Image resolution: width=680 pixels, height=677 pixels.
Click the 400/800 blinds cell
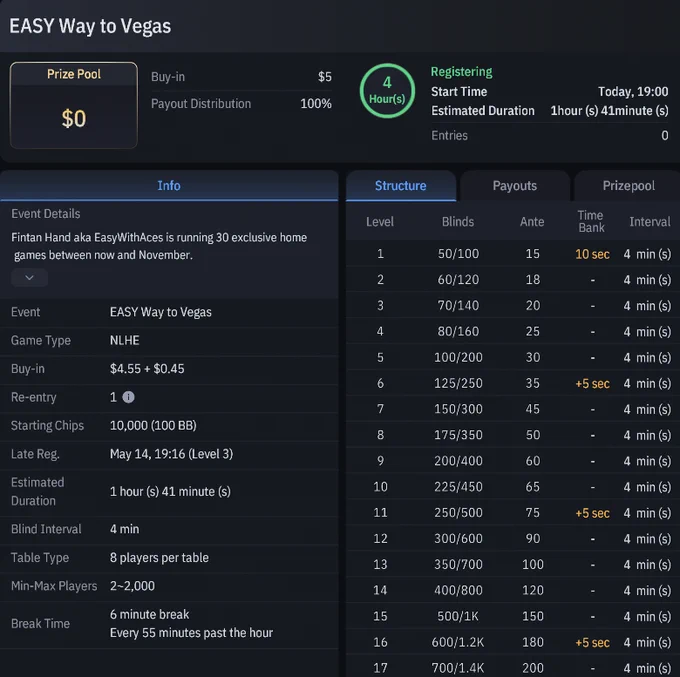[x=458, y=590]
